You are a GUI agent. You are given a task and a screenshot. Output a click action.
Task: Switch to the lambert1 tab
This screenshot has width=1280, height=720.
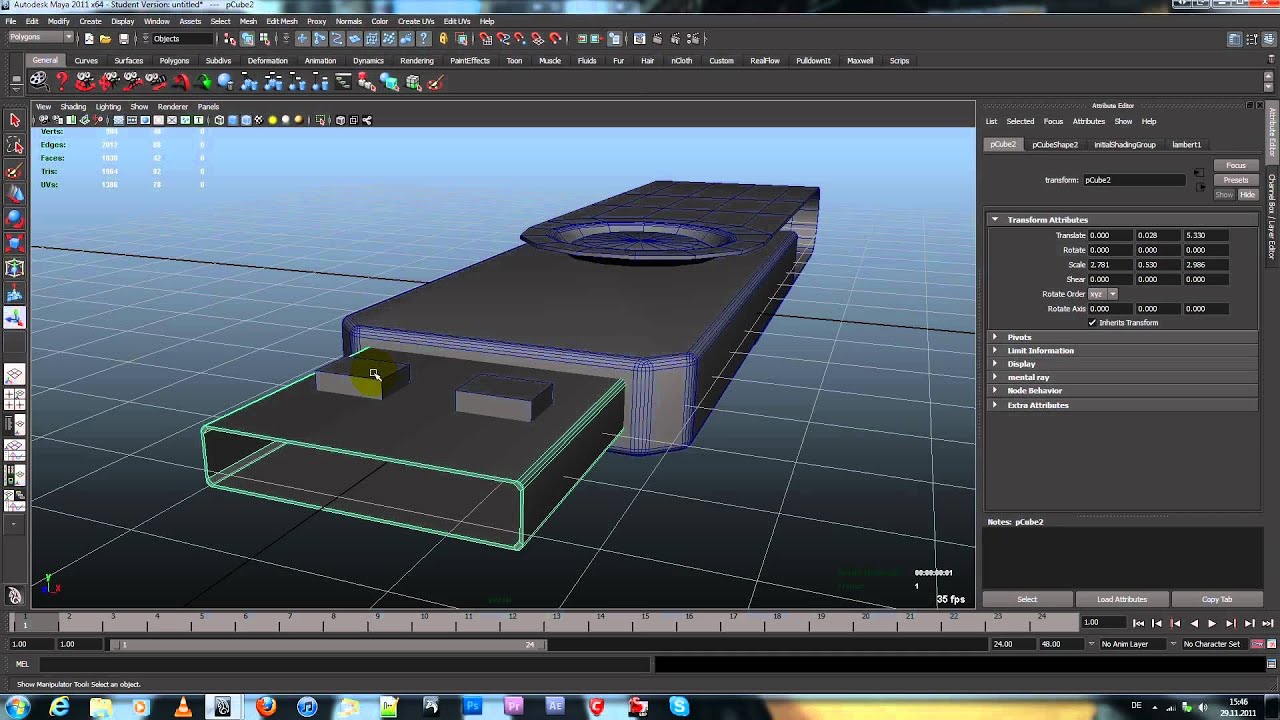pyautogui.click(x=1187, y=144)
